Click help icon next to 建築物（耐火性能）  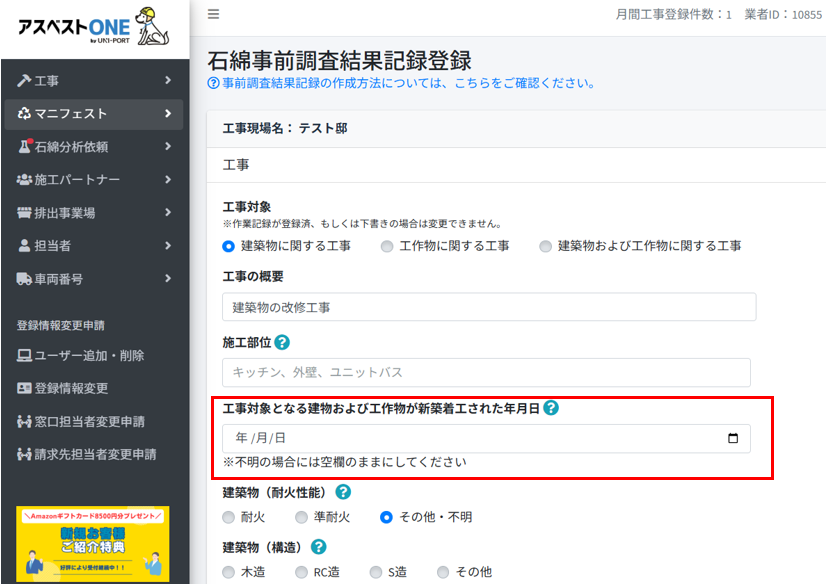coord(343,492)
